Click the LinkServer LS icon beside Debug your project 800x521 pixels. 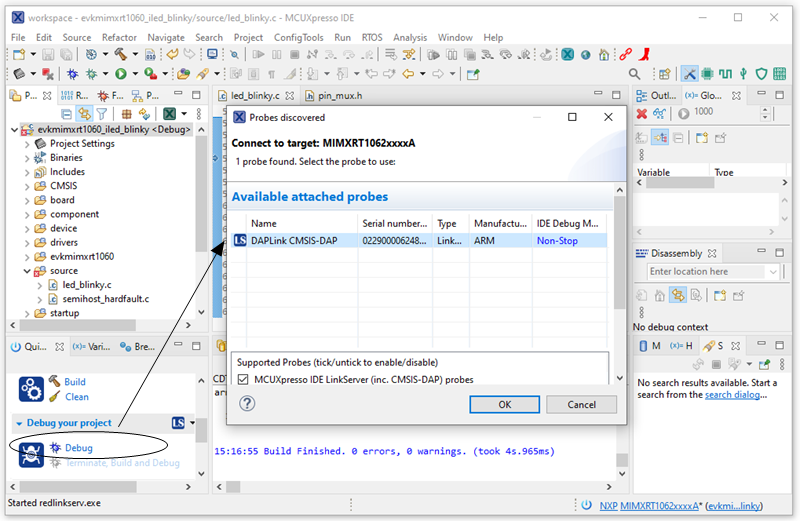pos(178,423)
